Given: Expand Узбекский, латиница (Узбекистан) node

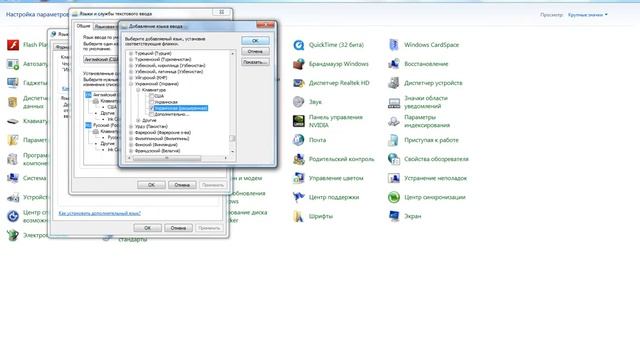Looking at the screenshot, I should [131, 71].
